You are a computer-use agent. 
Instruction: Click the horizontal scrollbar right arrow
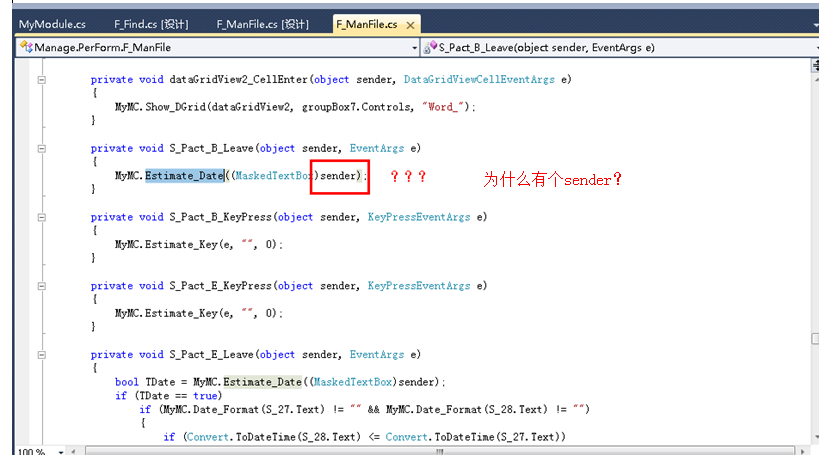coord(802,451)
